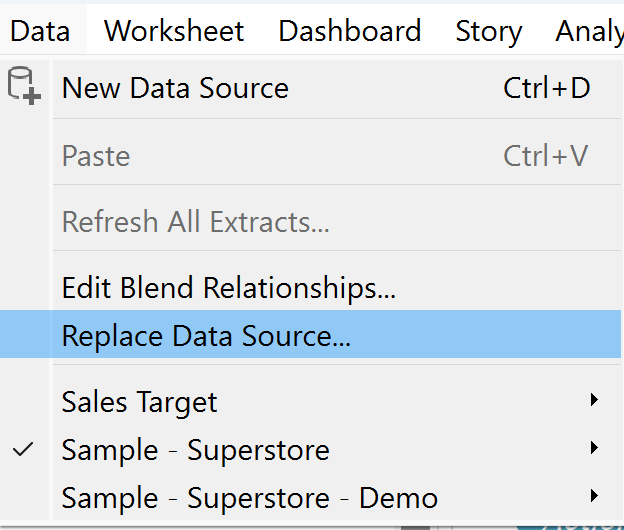
Task: Expand the Sales Target submenu arrow
Action: 594,401
